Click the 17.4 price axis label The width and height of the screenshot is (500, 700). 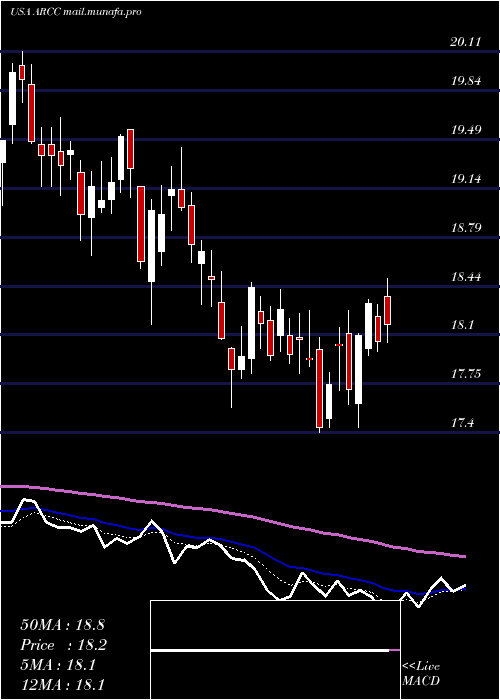coord(462,422)
